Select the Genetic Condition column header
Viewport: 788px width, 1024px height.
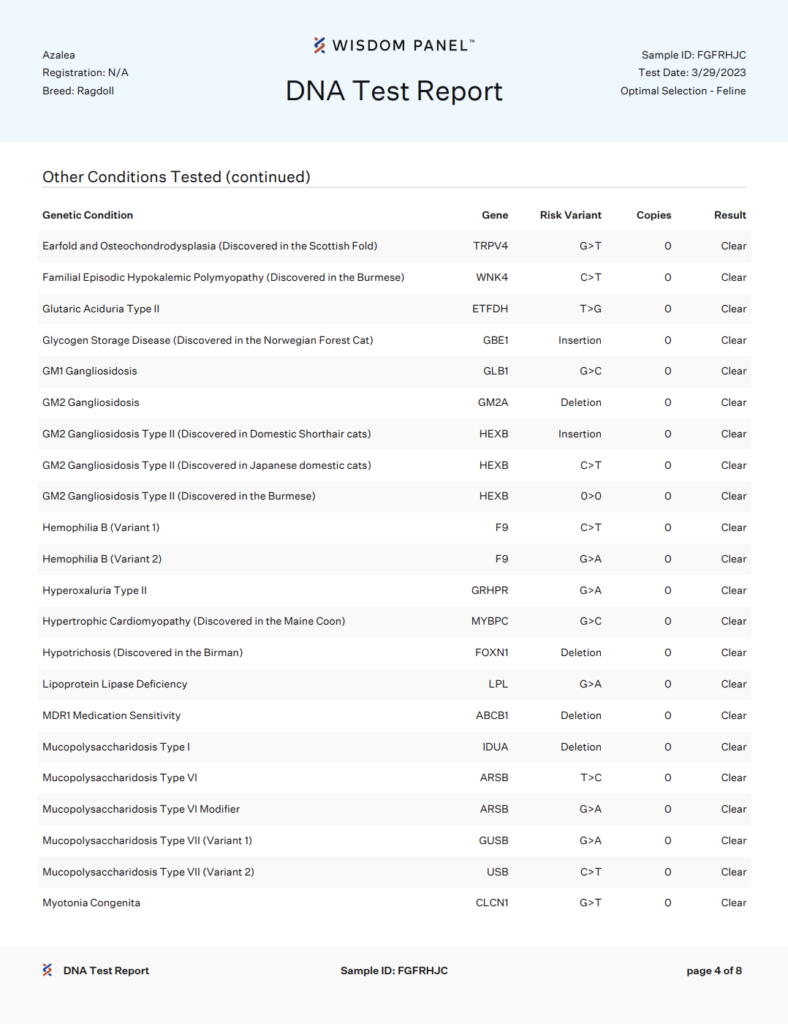87,215
